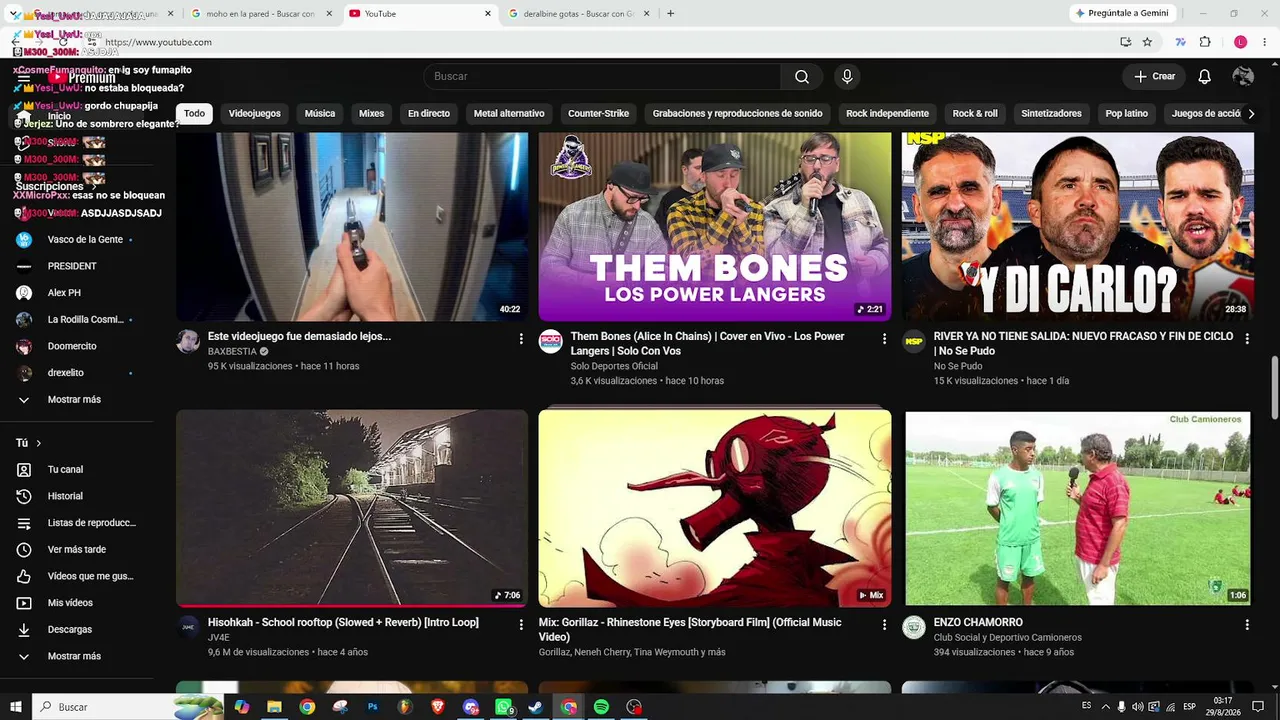Open the YouTube account avatar menu
Viewport: 1280px width, 720px height.
coord(1243,77)
